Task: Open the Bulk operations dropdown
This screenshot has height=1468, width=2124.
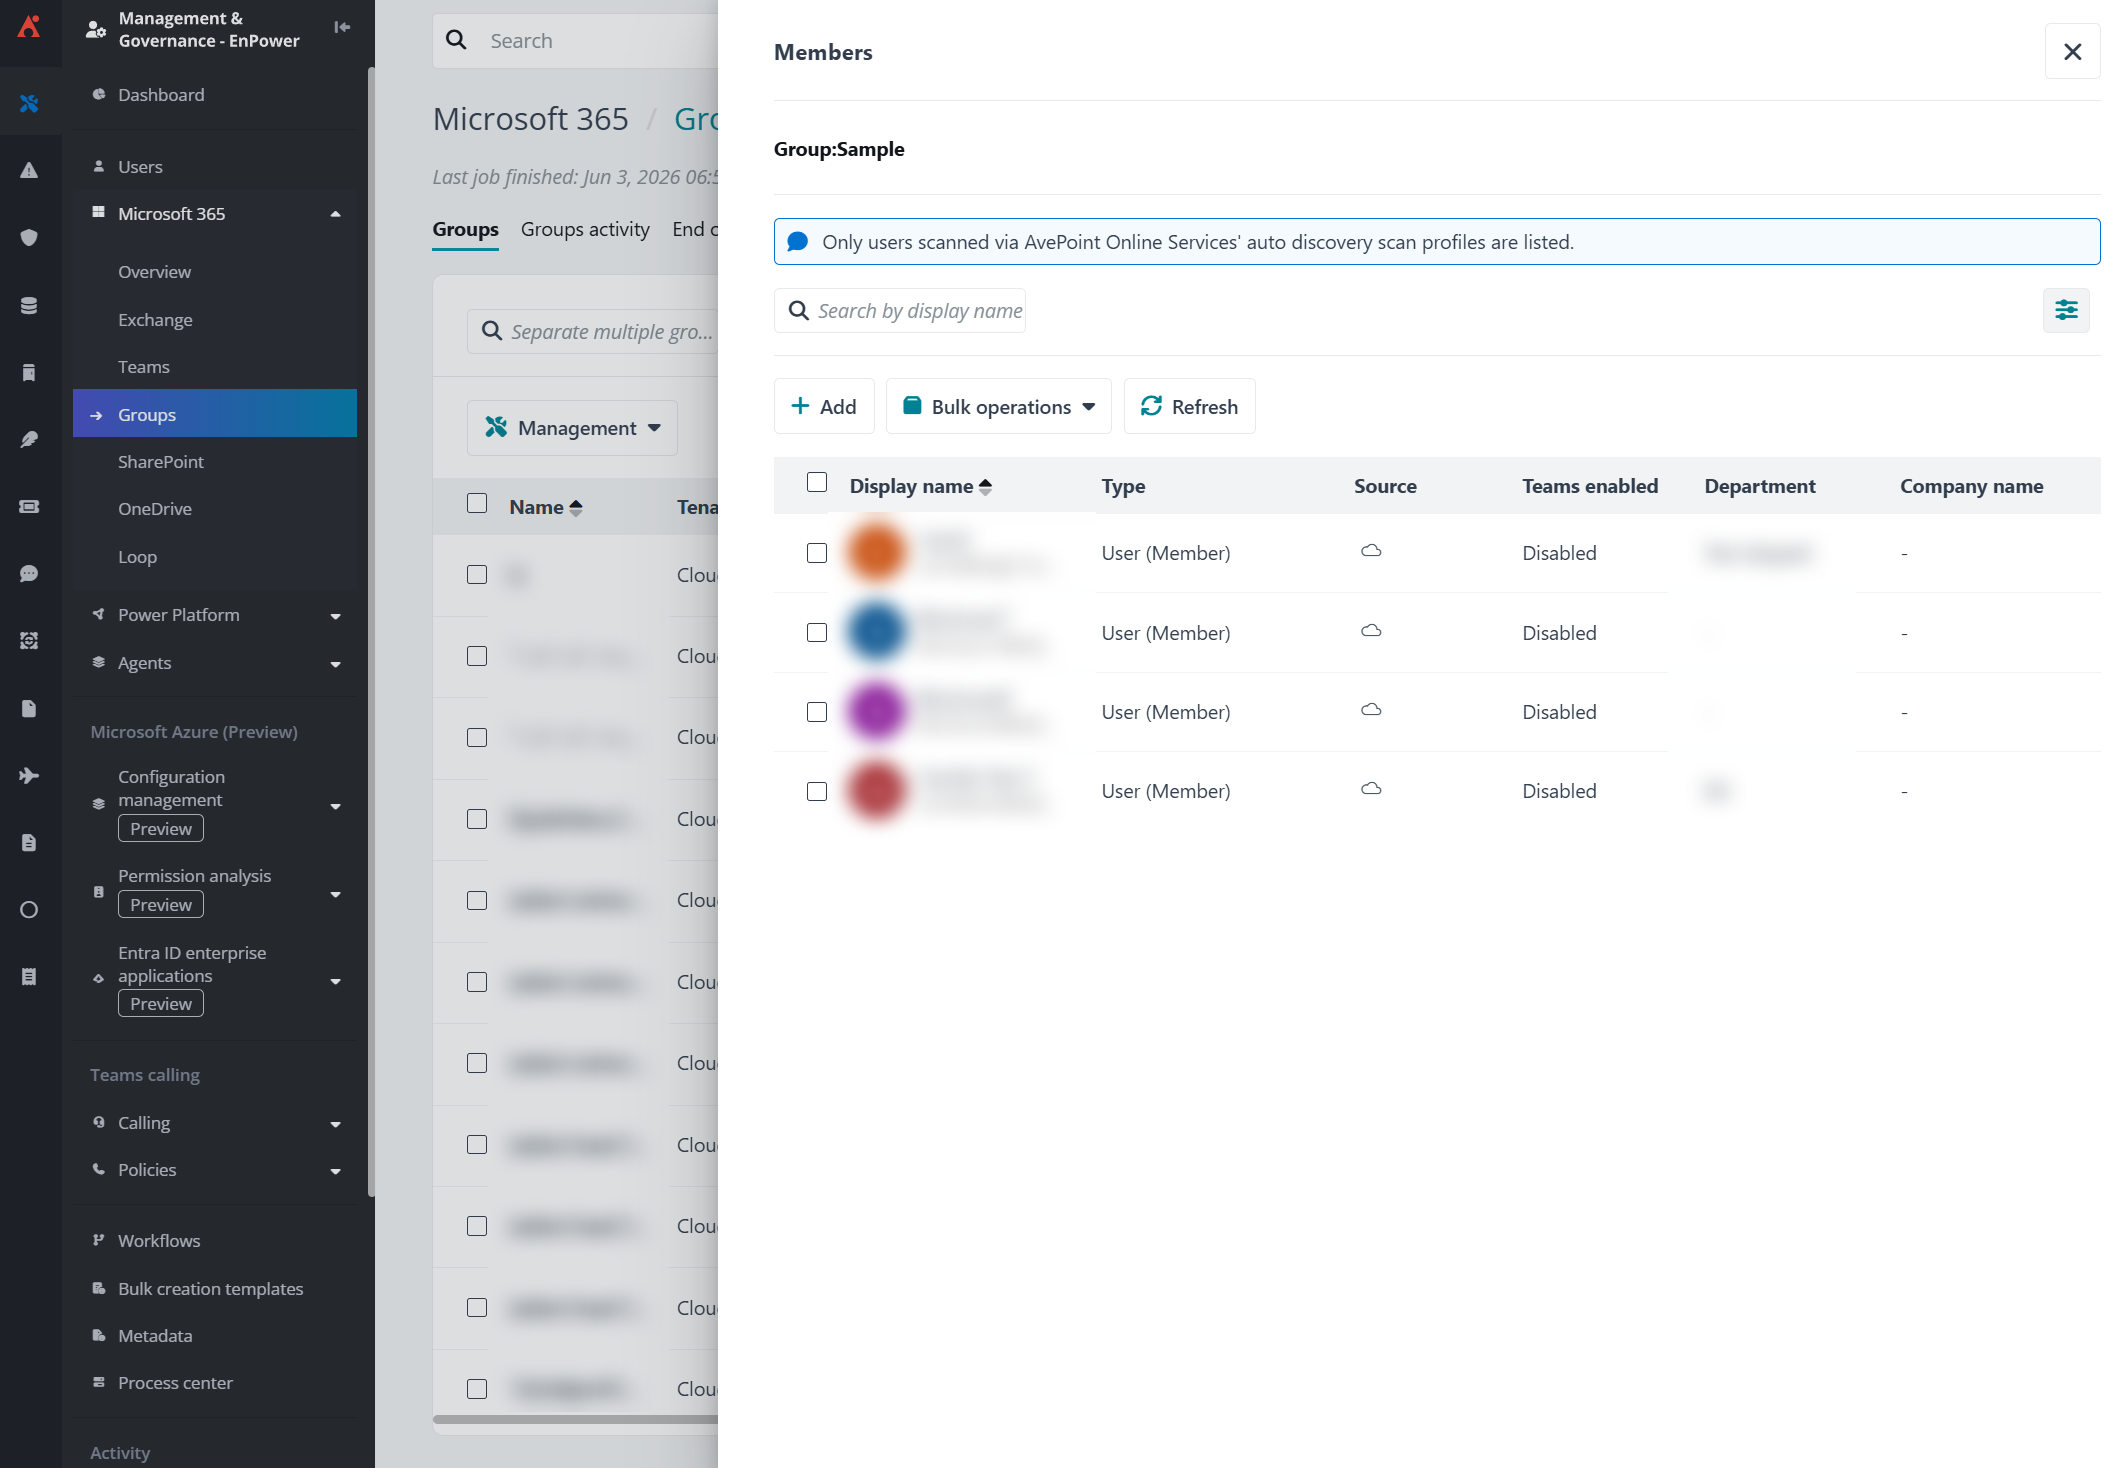Action: coord(998,406)
